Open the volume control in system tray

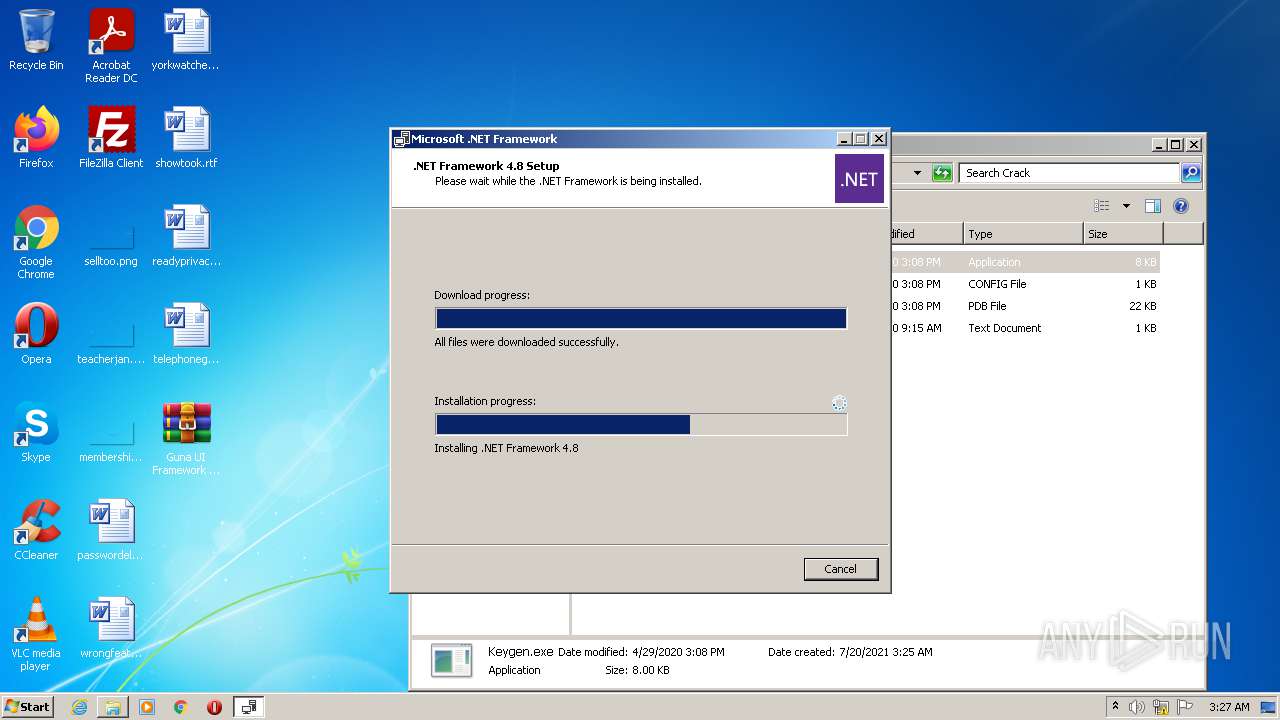pos(1137,707)
